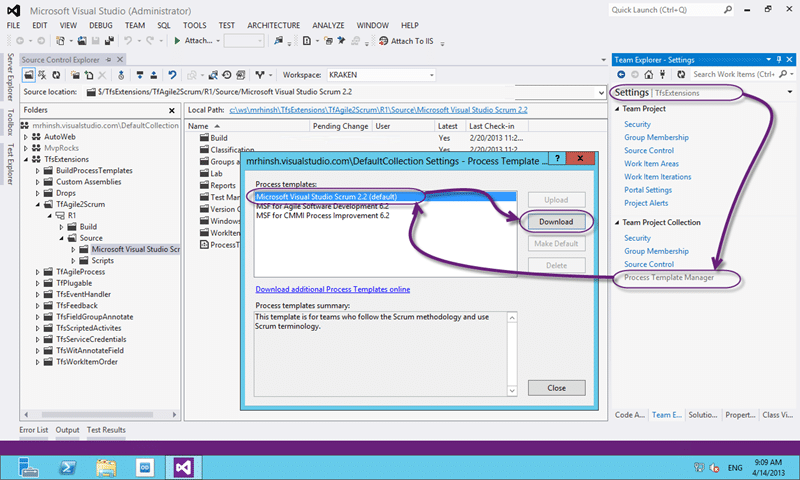Collapse the Team Project section

click(617, 109)
